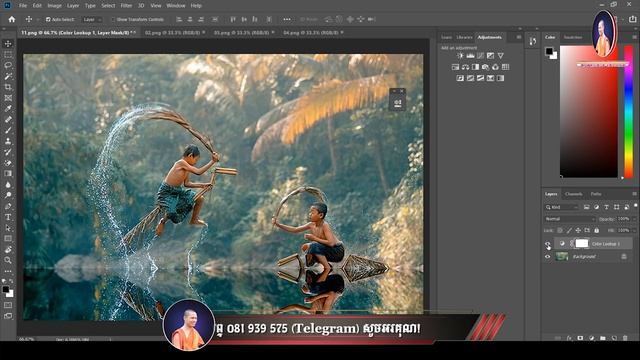
Task: Click the Share icon at top right
Action: click(x=633, y=19)
